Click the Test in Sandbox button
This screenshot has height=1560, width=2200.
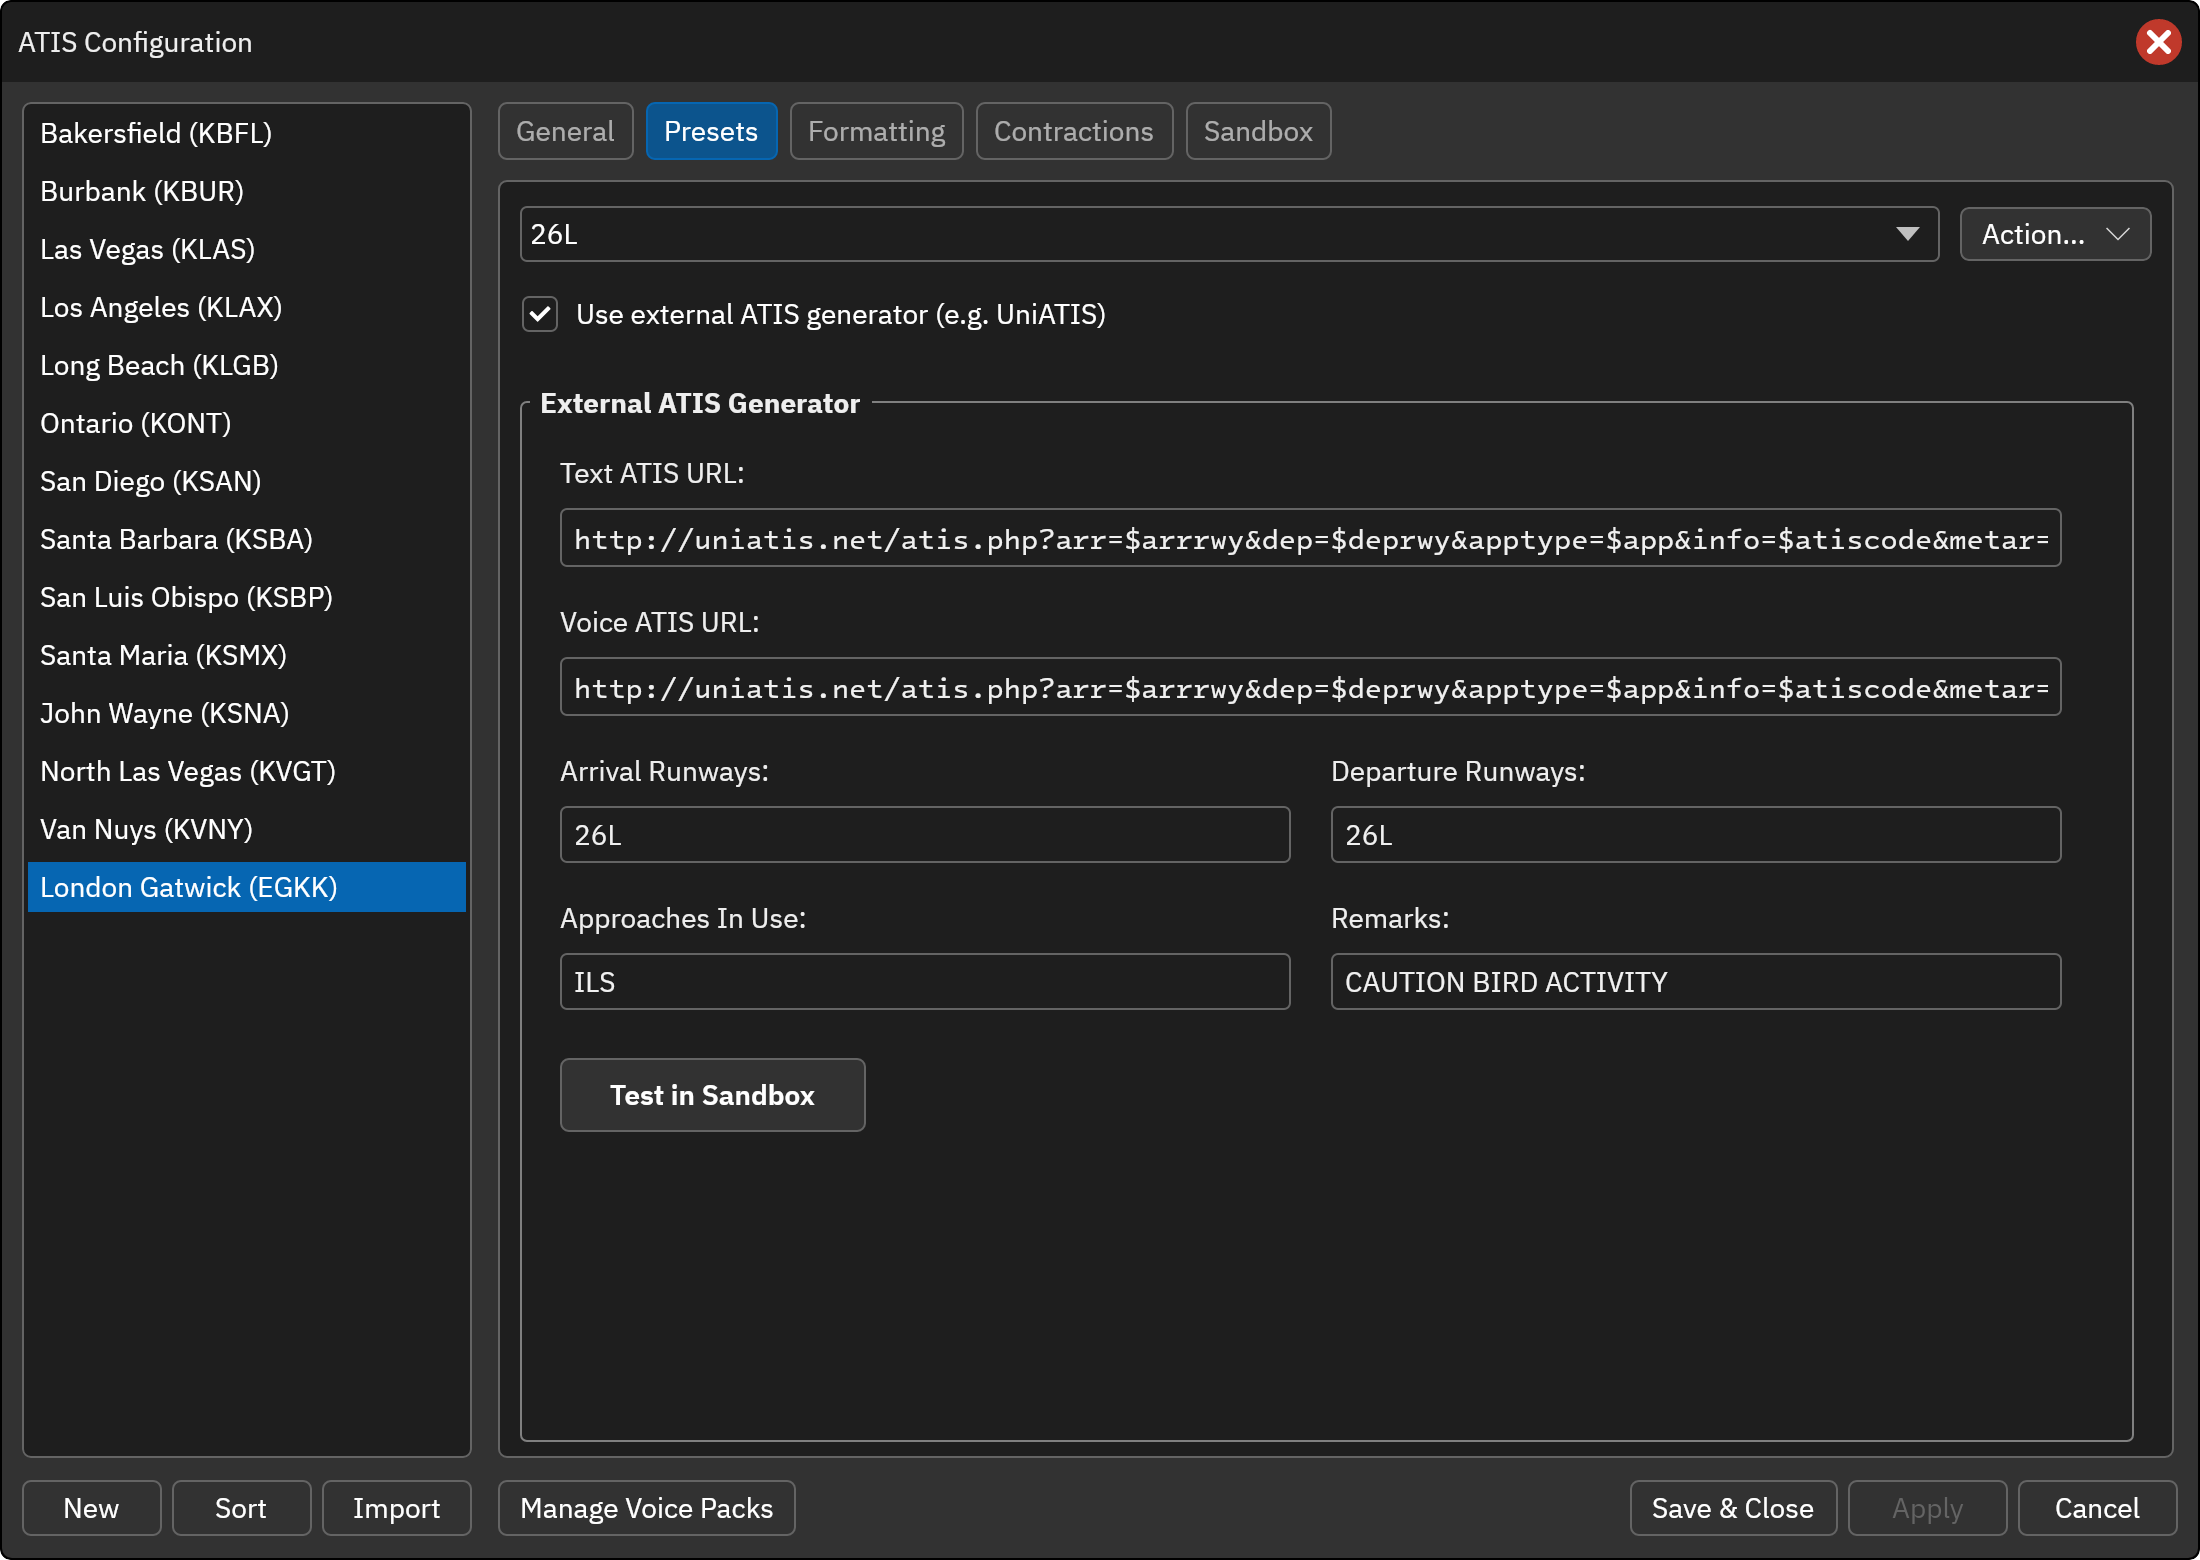click(x=712, y=1095)
